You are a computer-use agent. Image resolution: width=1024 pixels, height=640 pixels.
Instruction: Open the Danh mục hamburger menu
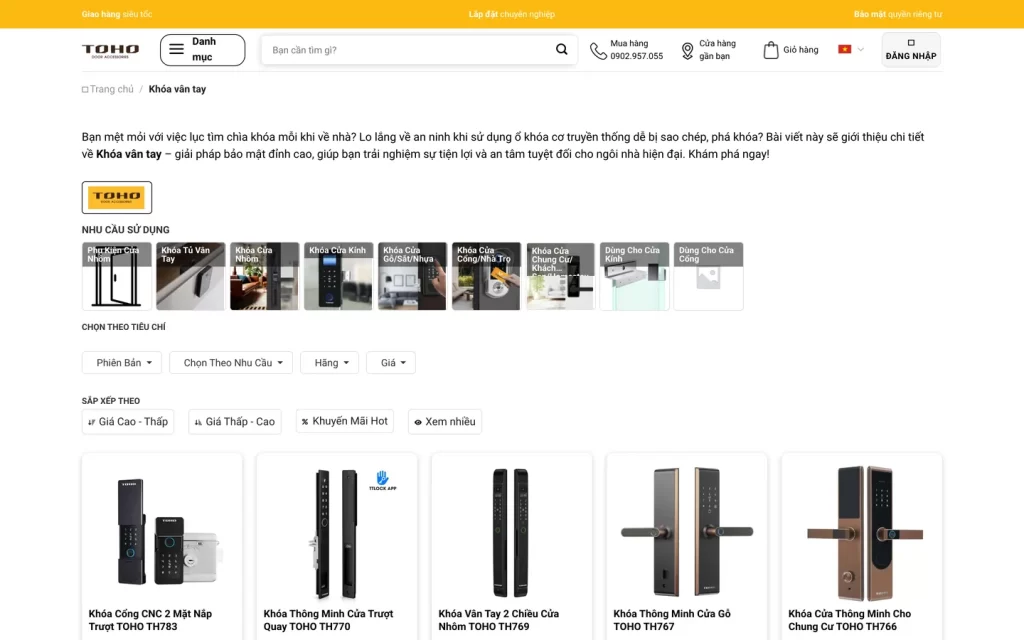coord(202,50)
